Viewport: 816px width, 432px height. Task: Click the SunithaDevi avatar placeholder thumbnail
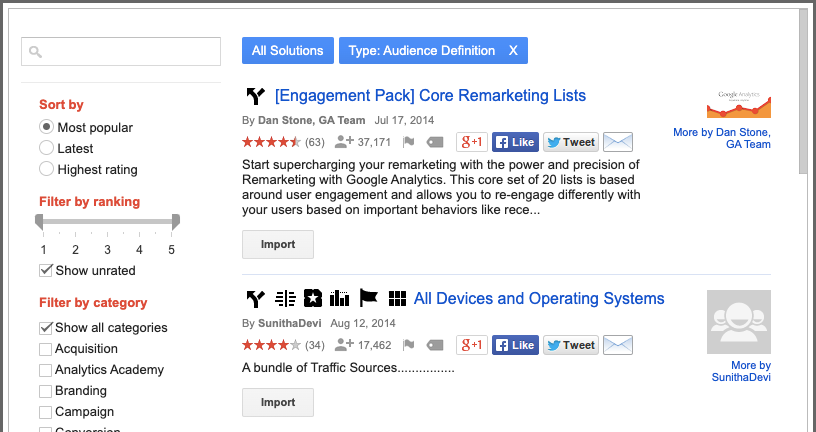click(x=739, y=322)
